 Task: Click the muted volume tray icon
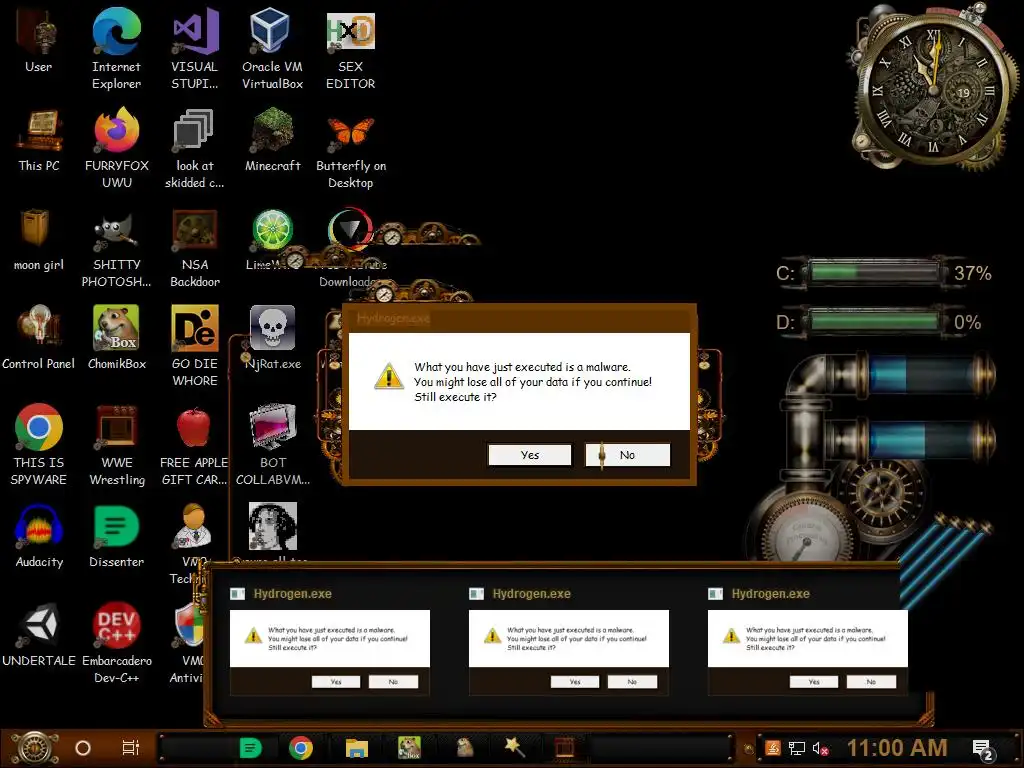coord(820,748)
